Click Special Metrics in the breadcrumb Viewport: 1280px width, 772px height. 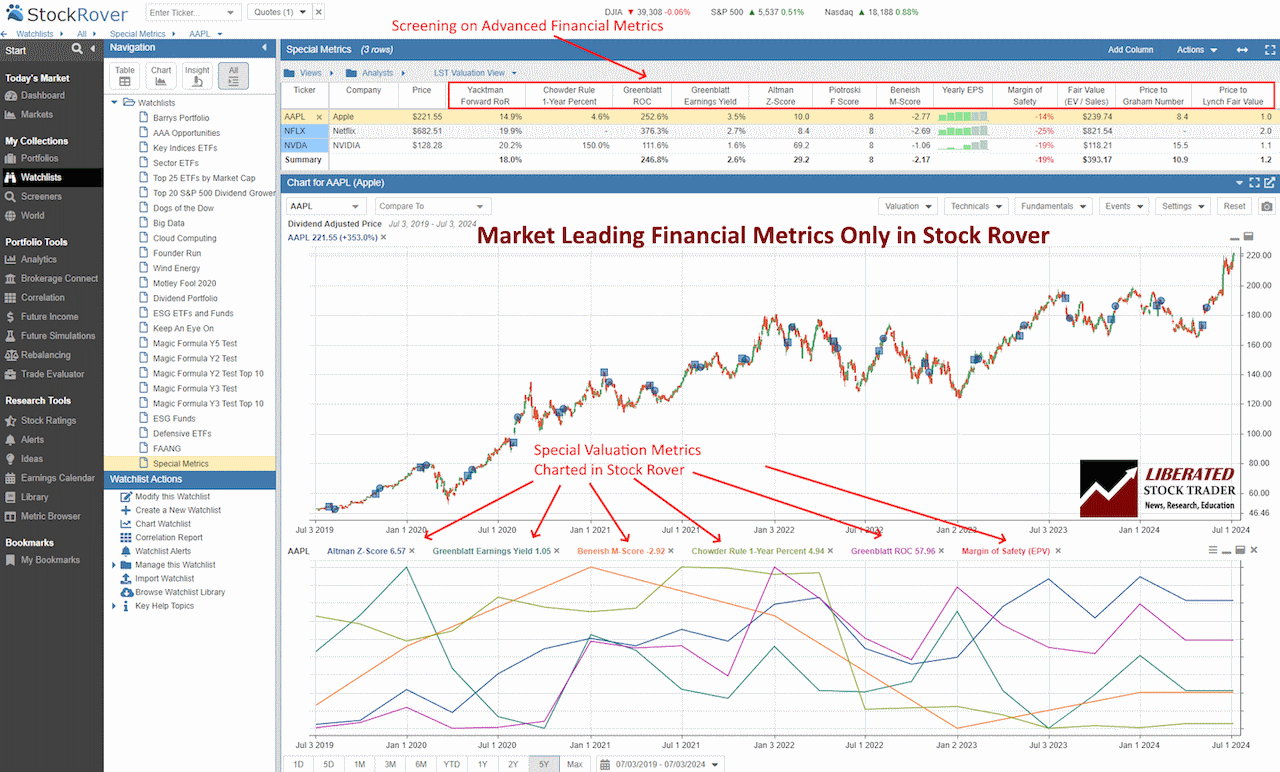[x=138, y=34]
